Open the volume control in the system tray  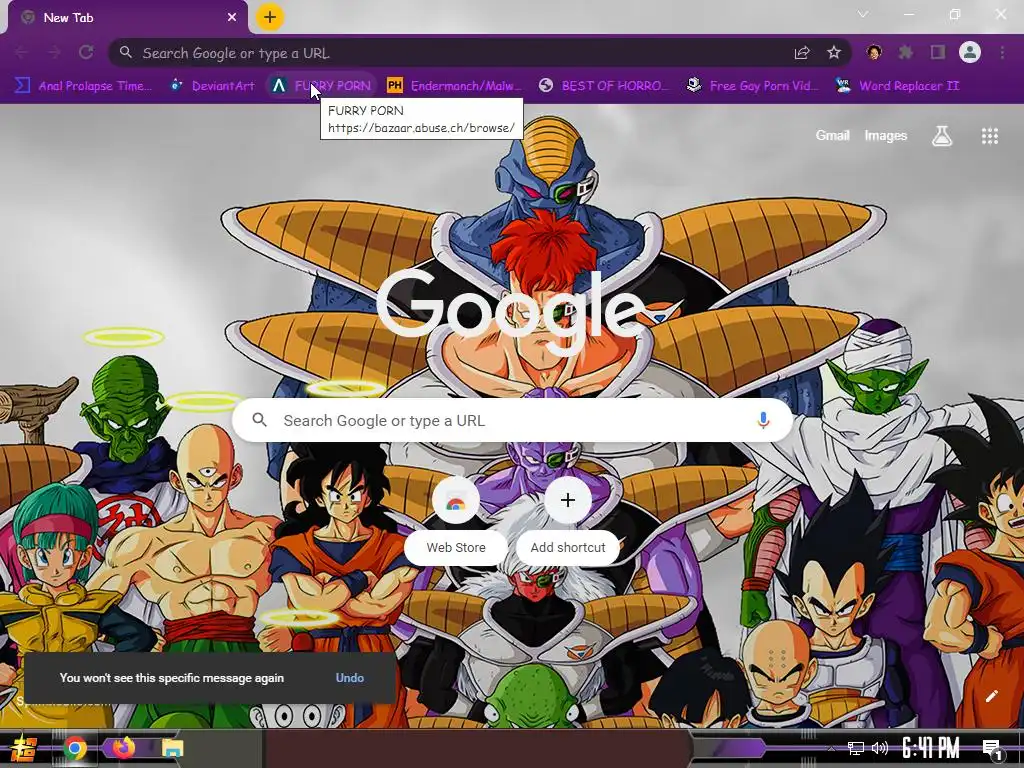[x=880, y=748]
